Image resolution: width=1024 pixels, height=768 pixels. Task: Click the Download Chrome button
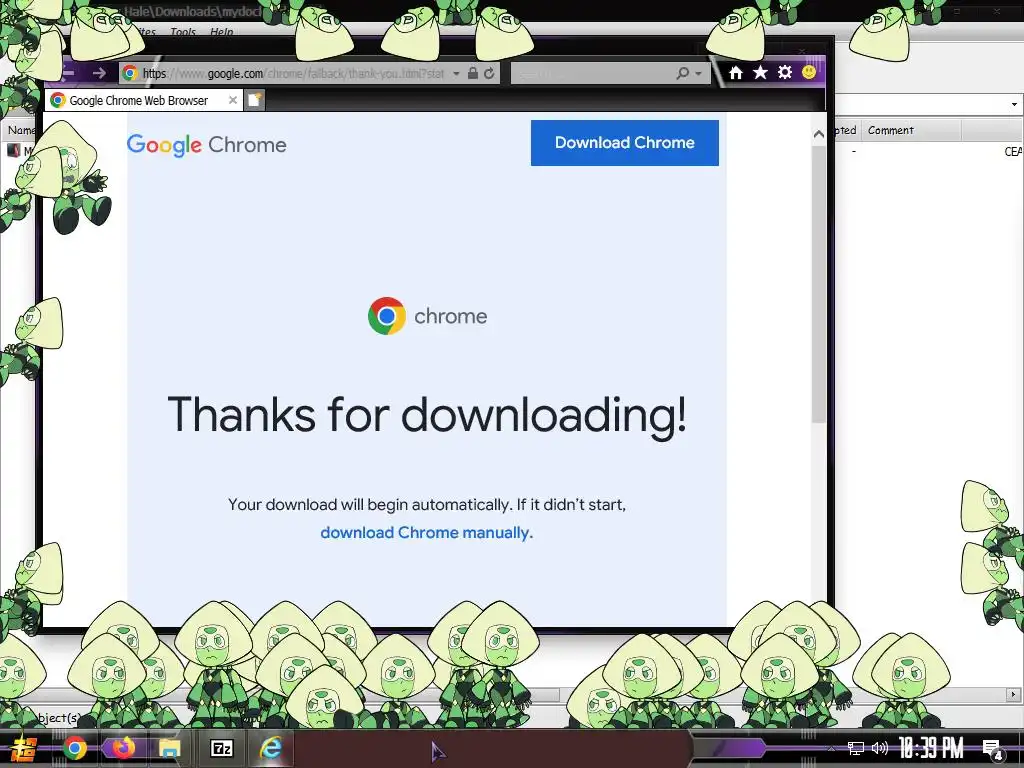click(624, 142)
